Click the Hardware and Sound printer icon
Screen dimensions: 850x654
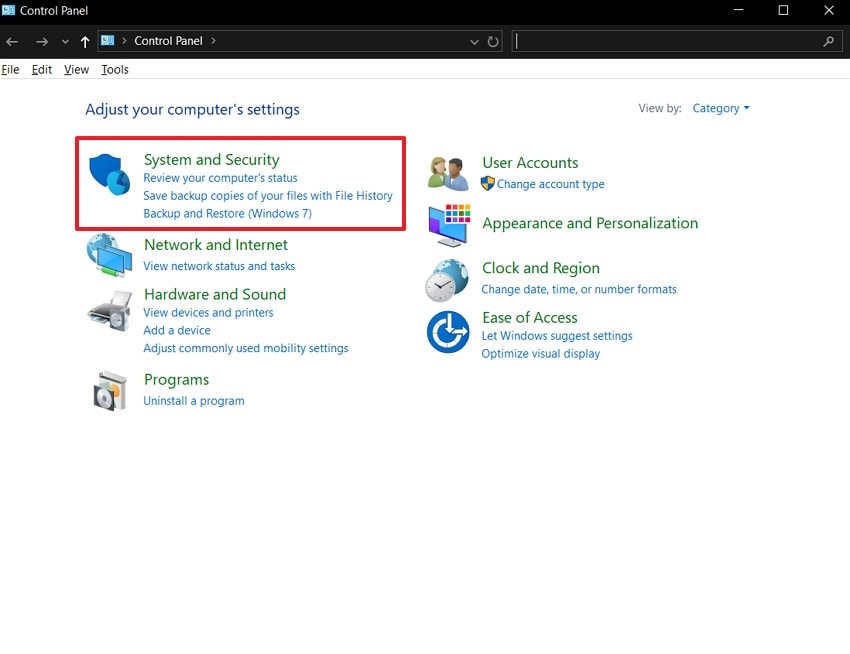point(109,310)
